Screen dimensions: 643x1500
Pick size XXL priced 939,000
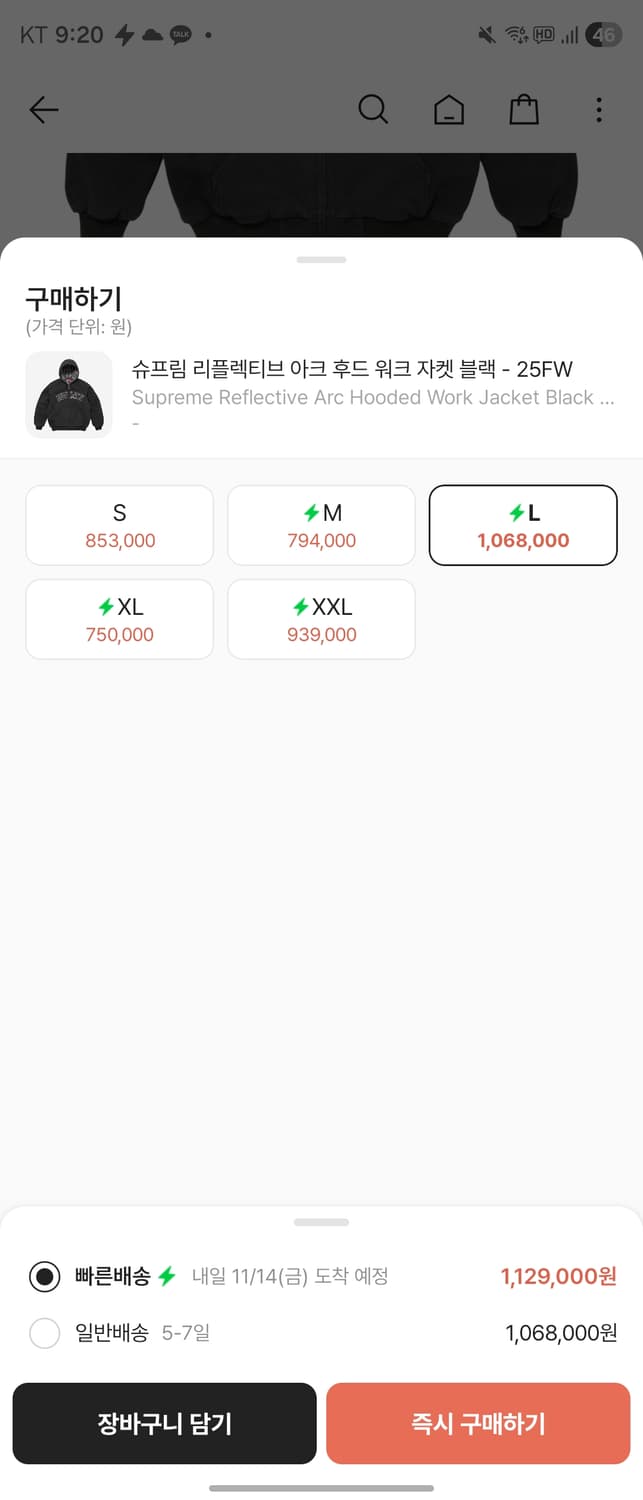tap(321, 620)
